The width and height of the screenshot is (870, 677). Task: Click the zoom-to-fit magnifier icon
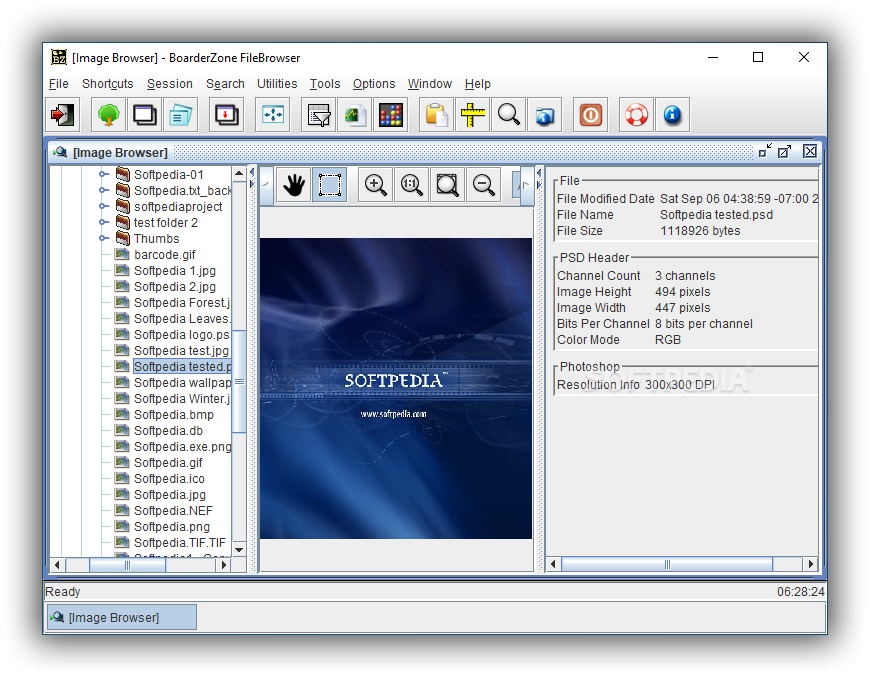click(x=447, y=185)
